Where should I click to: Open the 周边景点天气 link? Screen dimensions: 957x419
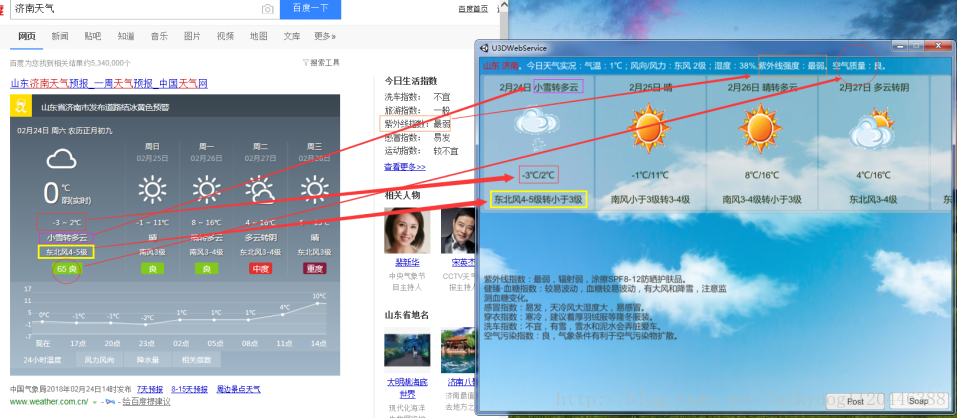click(x=237, y=389)
